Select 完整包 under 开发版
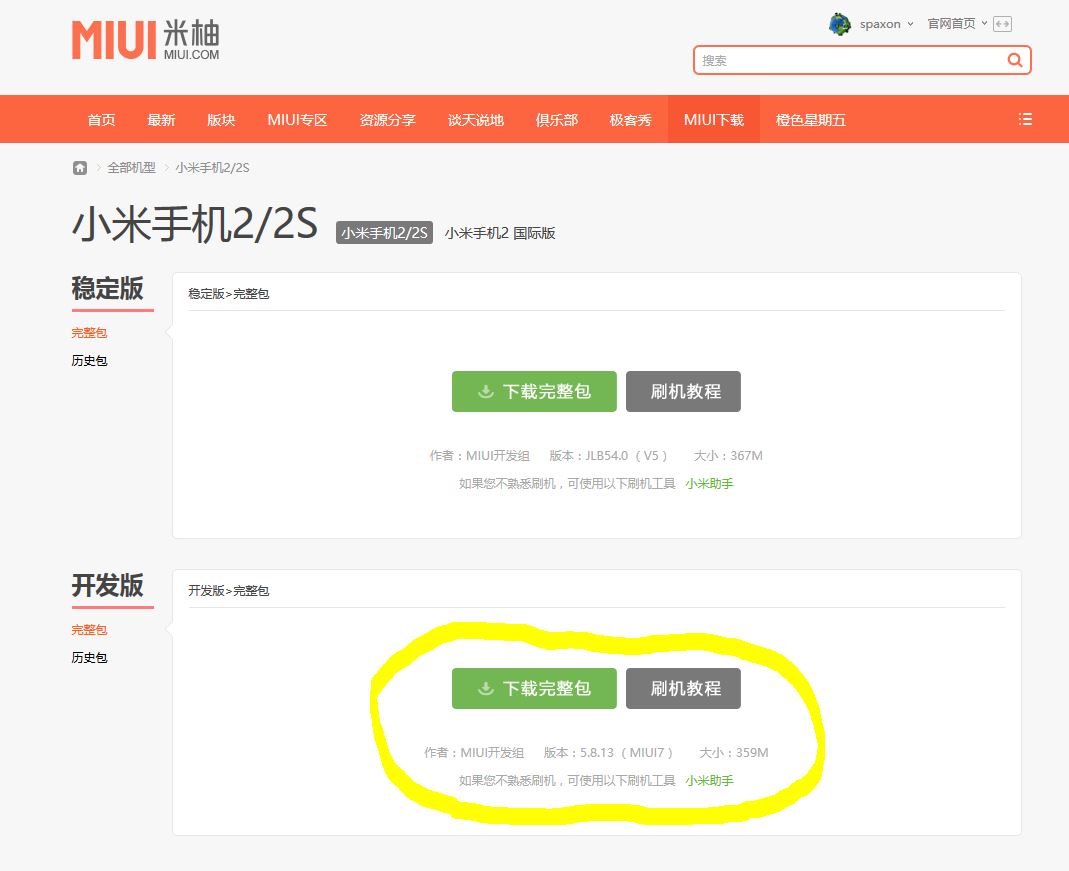Image resolution: width=1069 pixels, height=871 pixels. (89, 630)
